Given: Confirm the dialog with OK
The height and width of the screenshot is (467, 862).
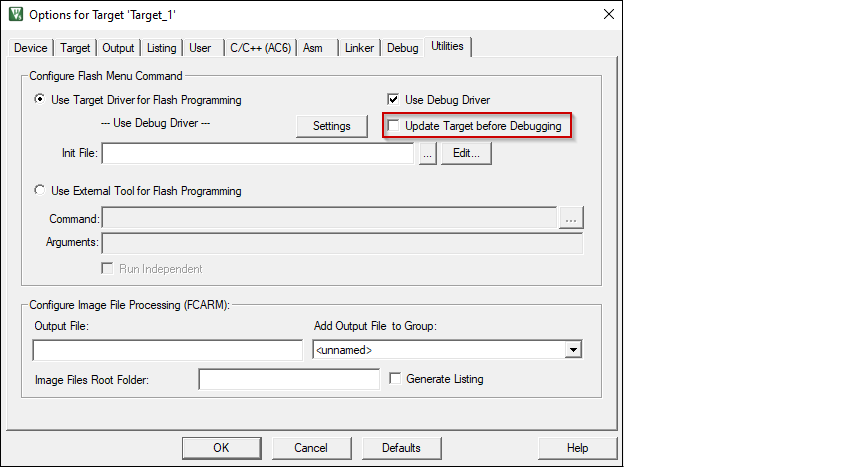Looking at the screenshot, I should tap(221, 448).
